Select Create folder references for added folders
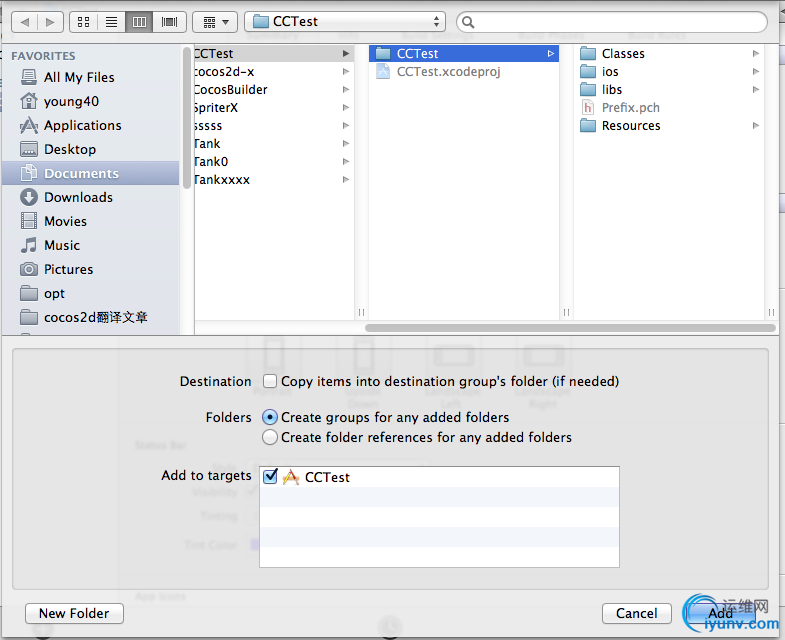 coord(270,437)
